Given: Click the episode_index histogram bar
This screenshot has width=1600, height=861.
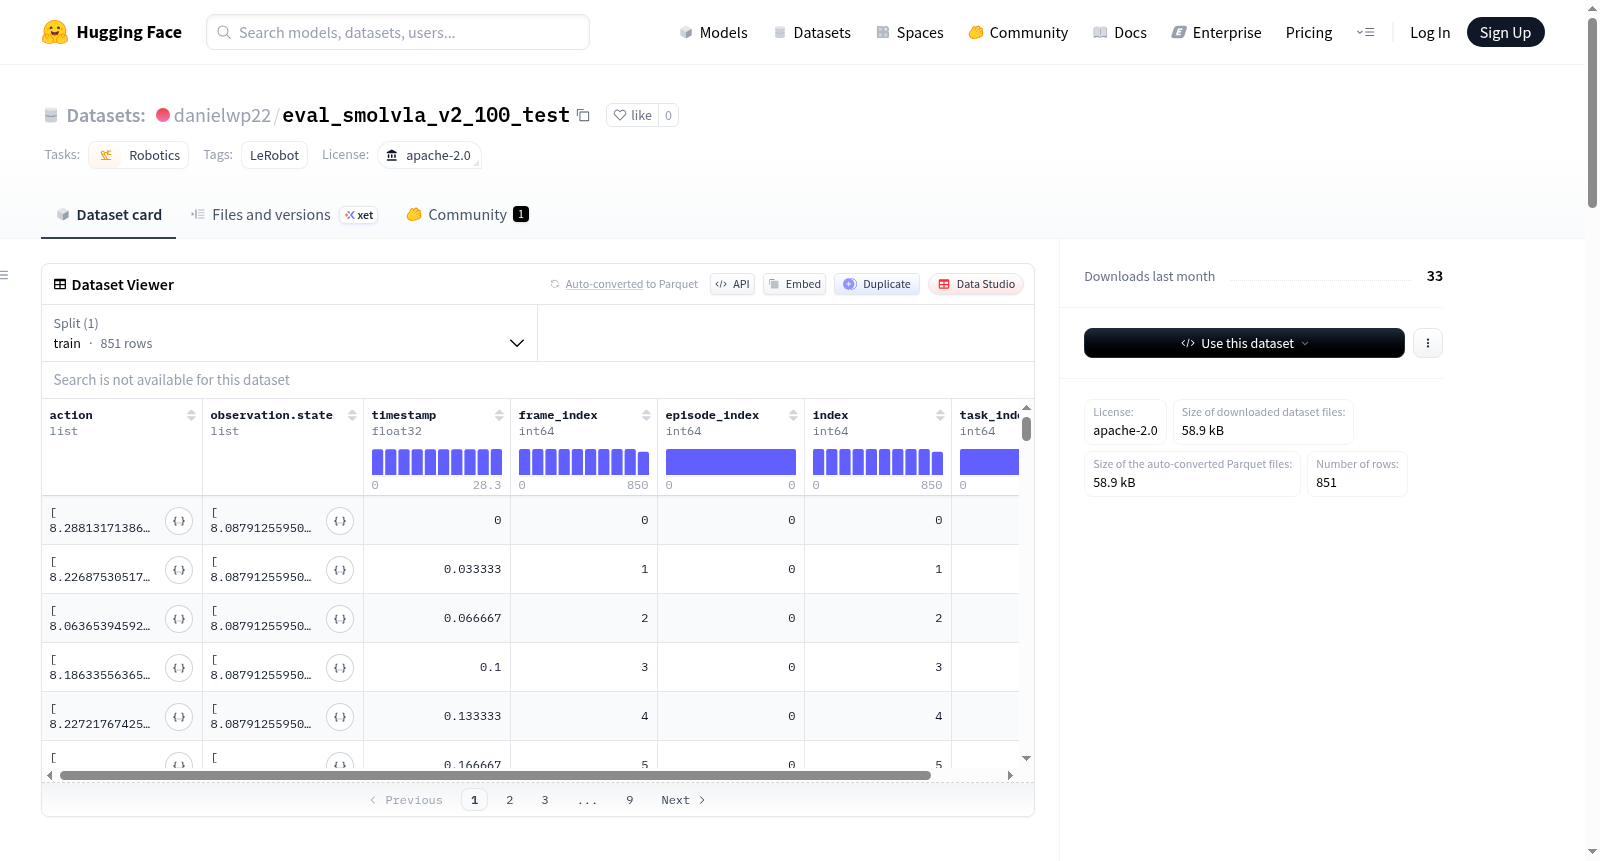Looking at the screenshot, I should 731,462.
